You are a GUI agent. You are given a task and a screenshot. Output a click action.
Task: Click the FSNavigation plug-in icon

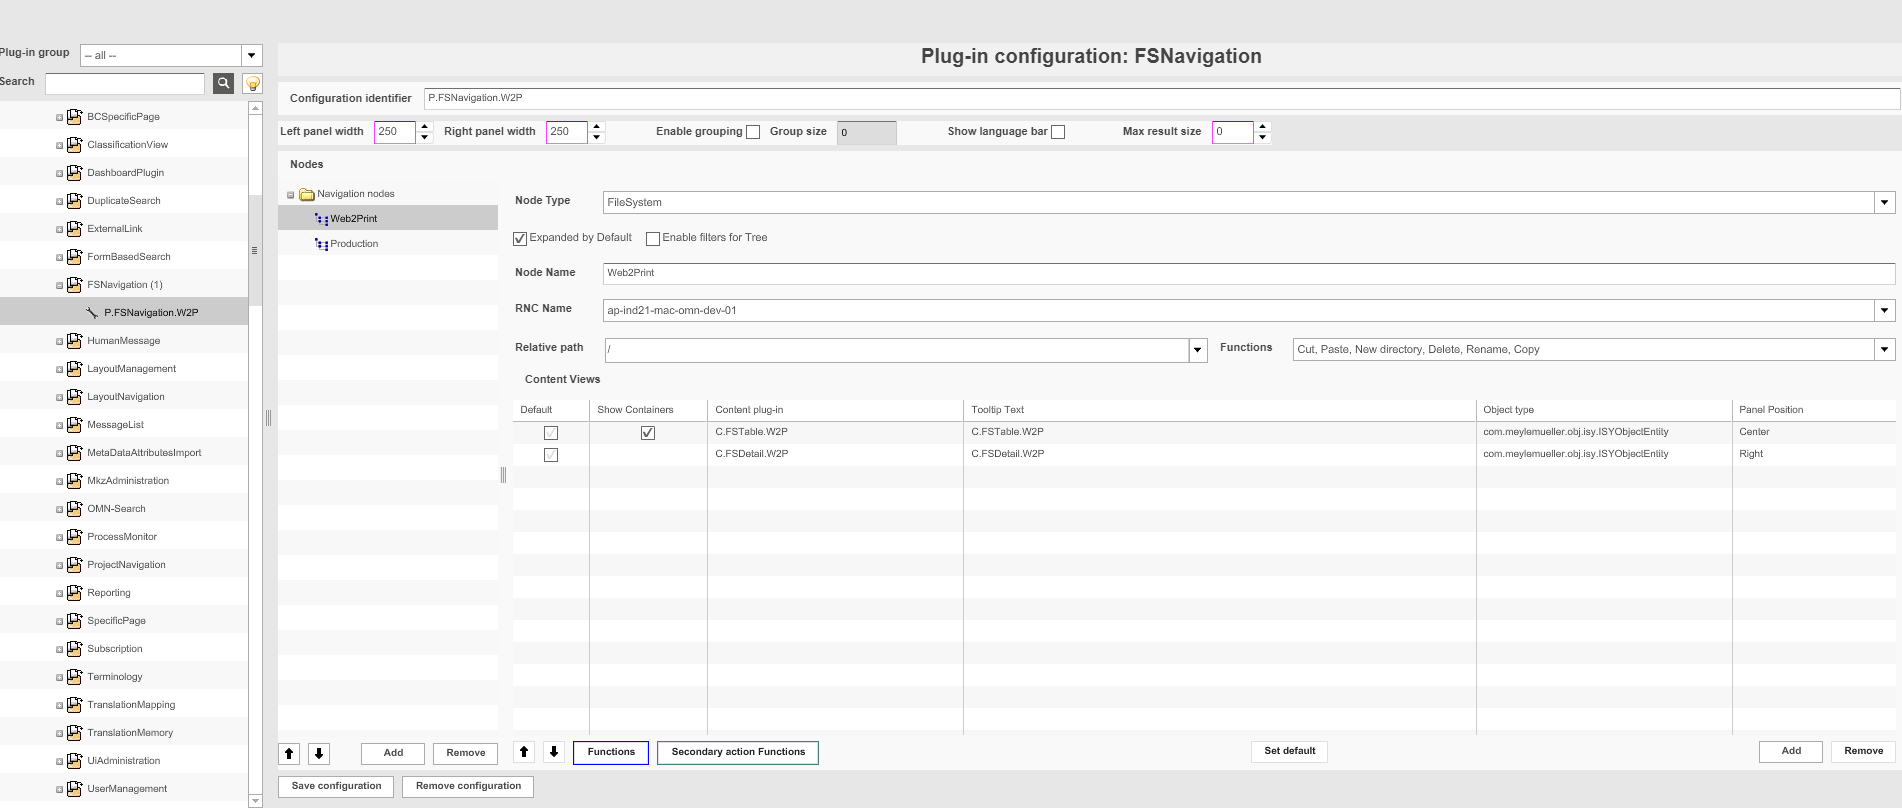click(x=74, y=285)
